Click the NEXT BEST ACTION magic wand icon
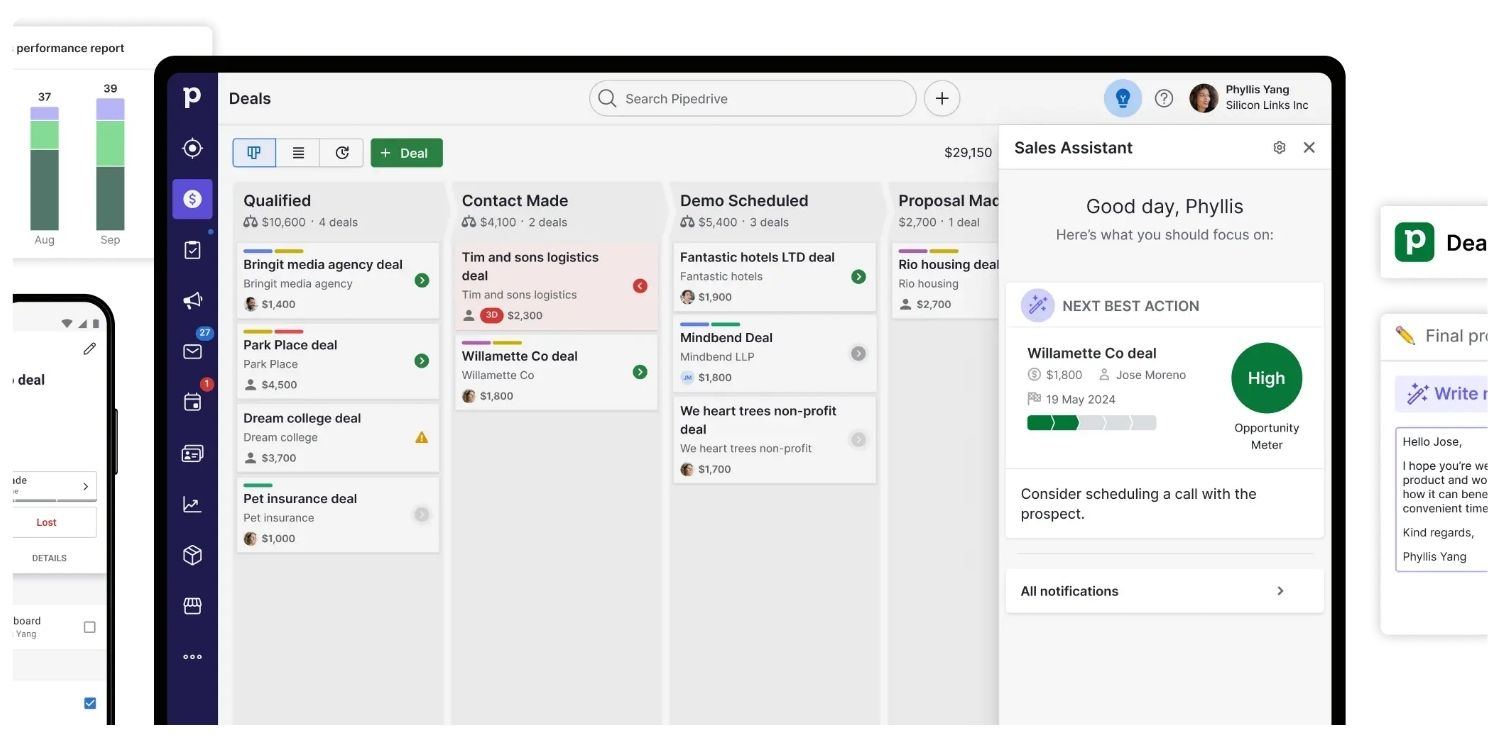The image size is (1500, 741). (x=1037, y=305)
